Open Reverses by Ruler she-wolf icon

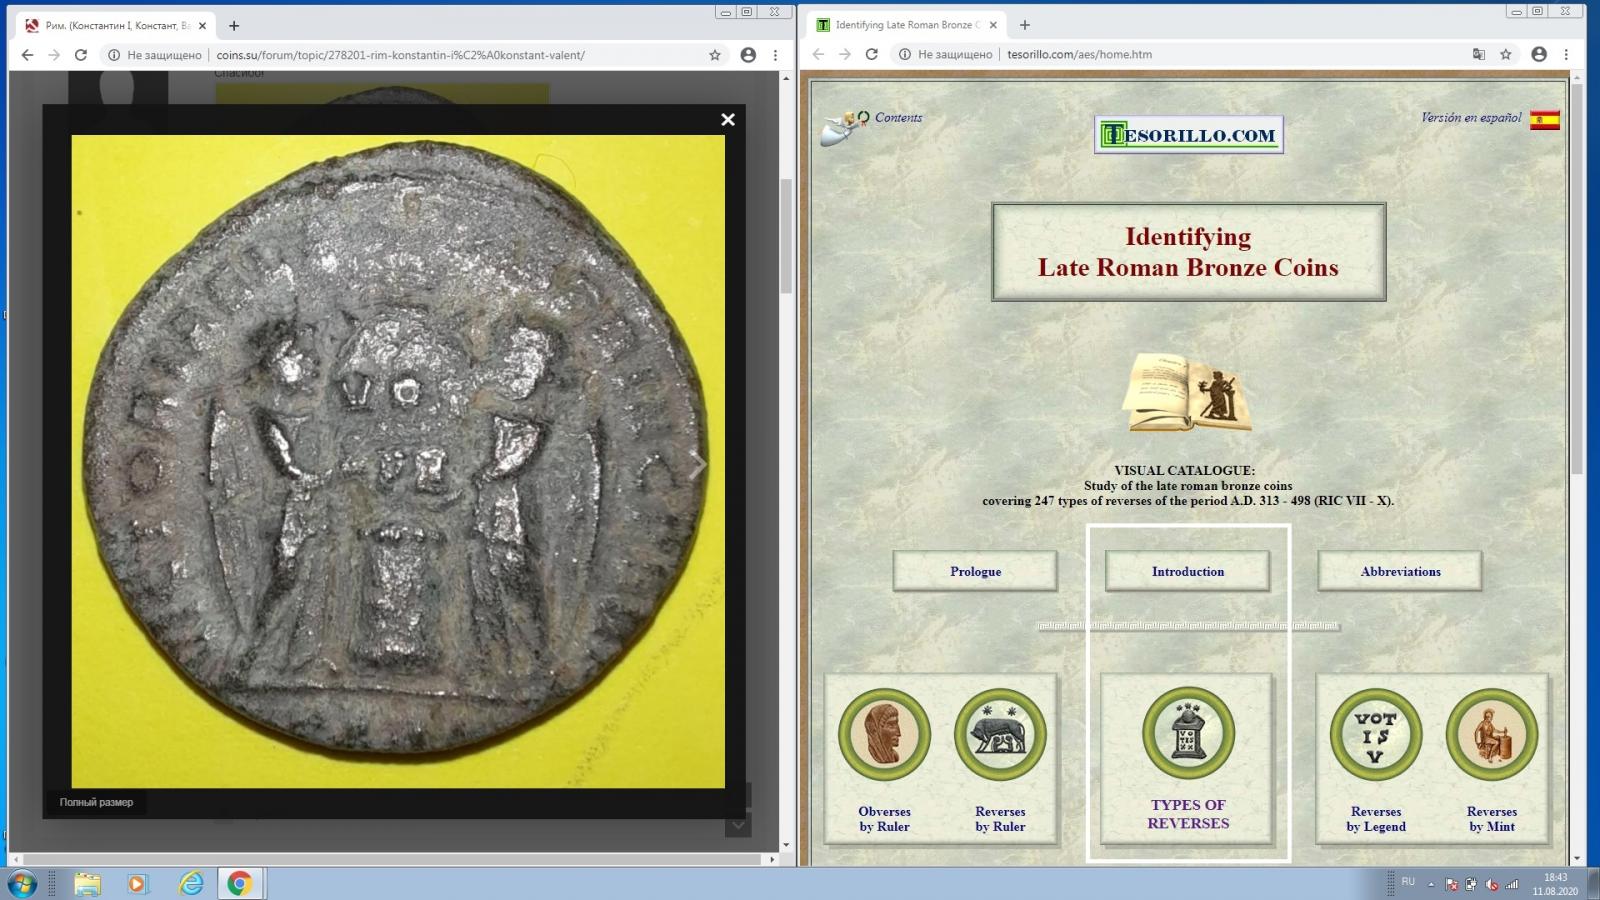pyautogui.click(x=1000, y=736)
